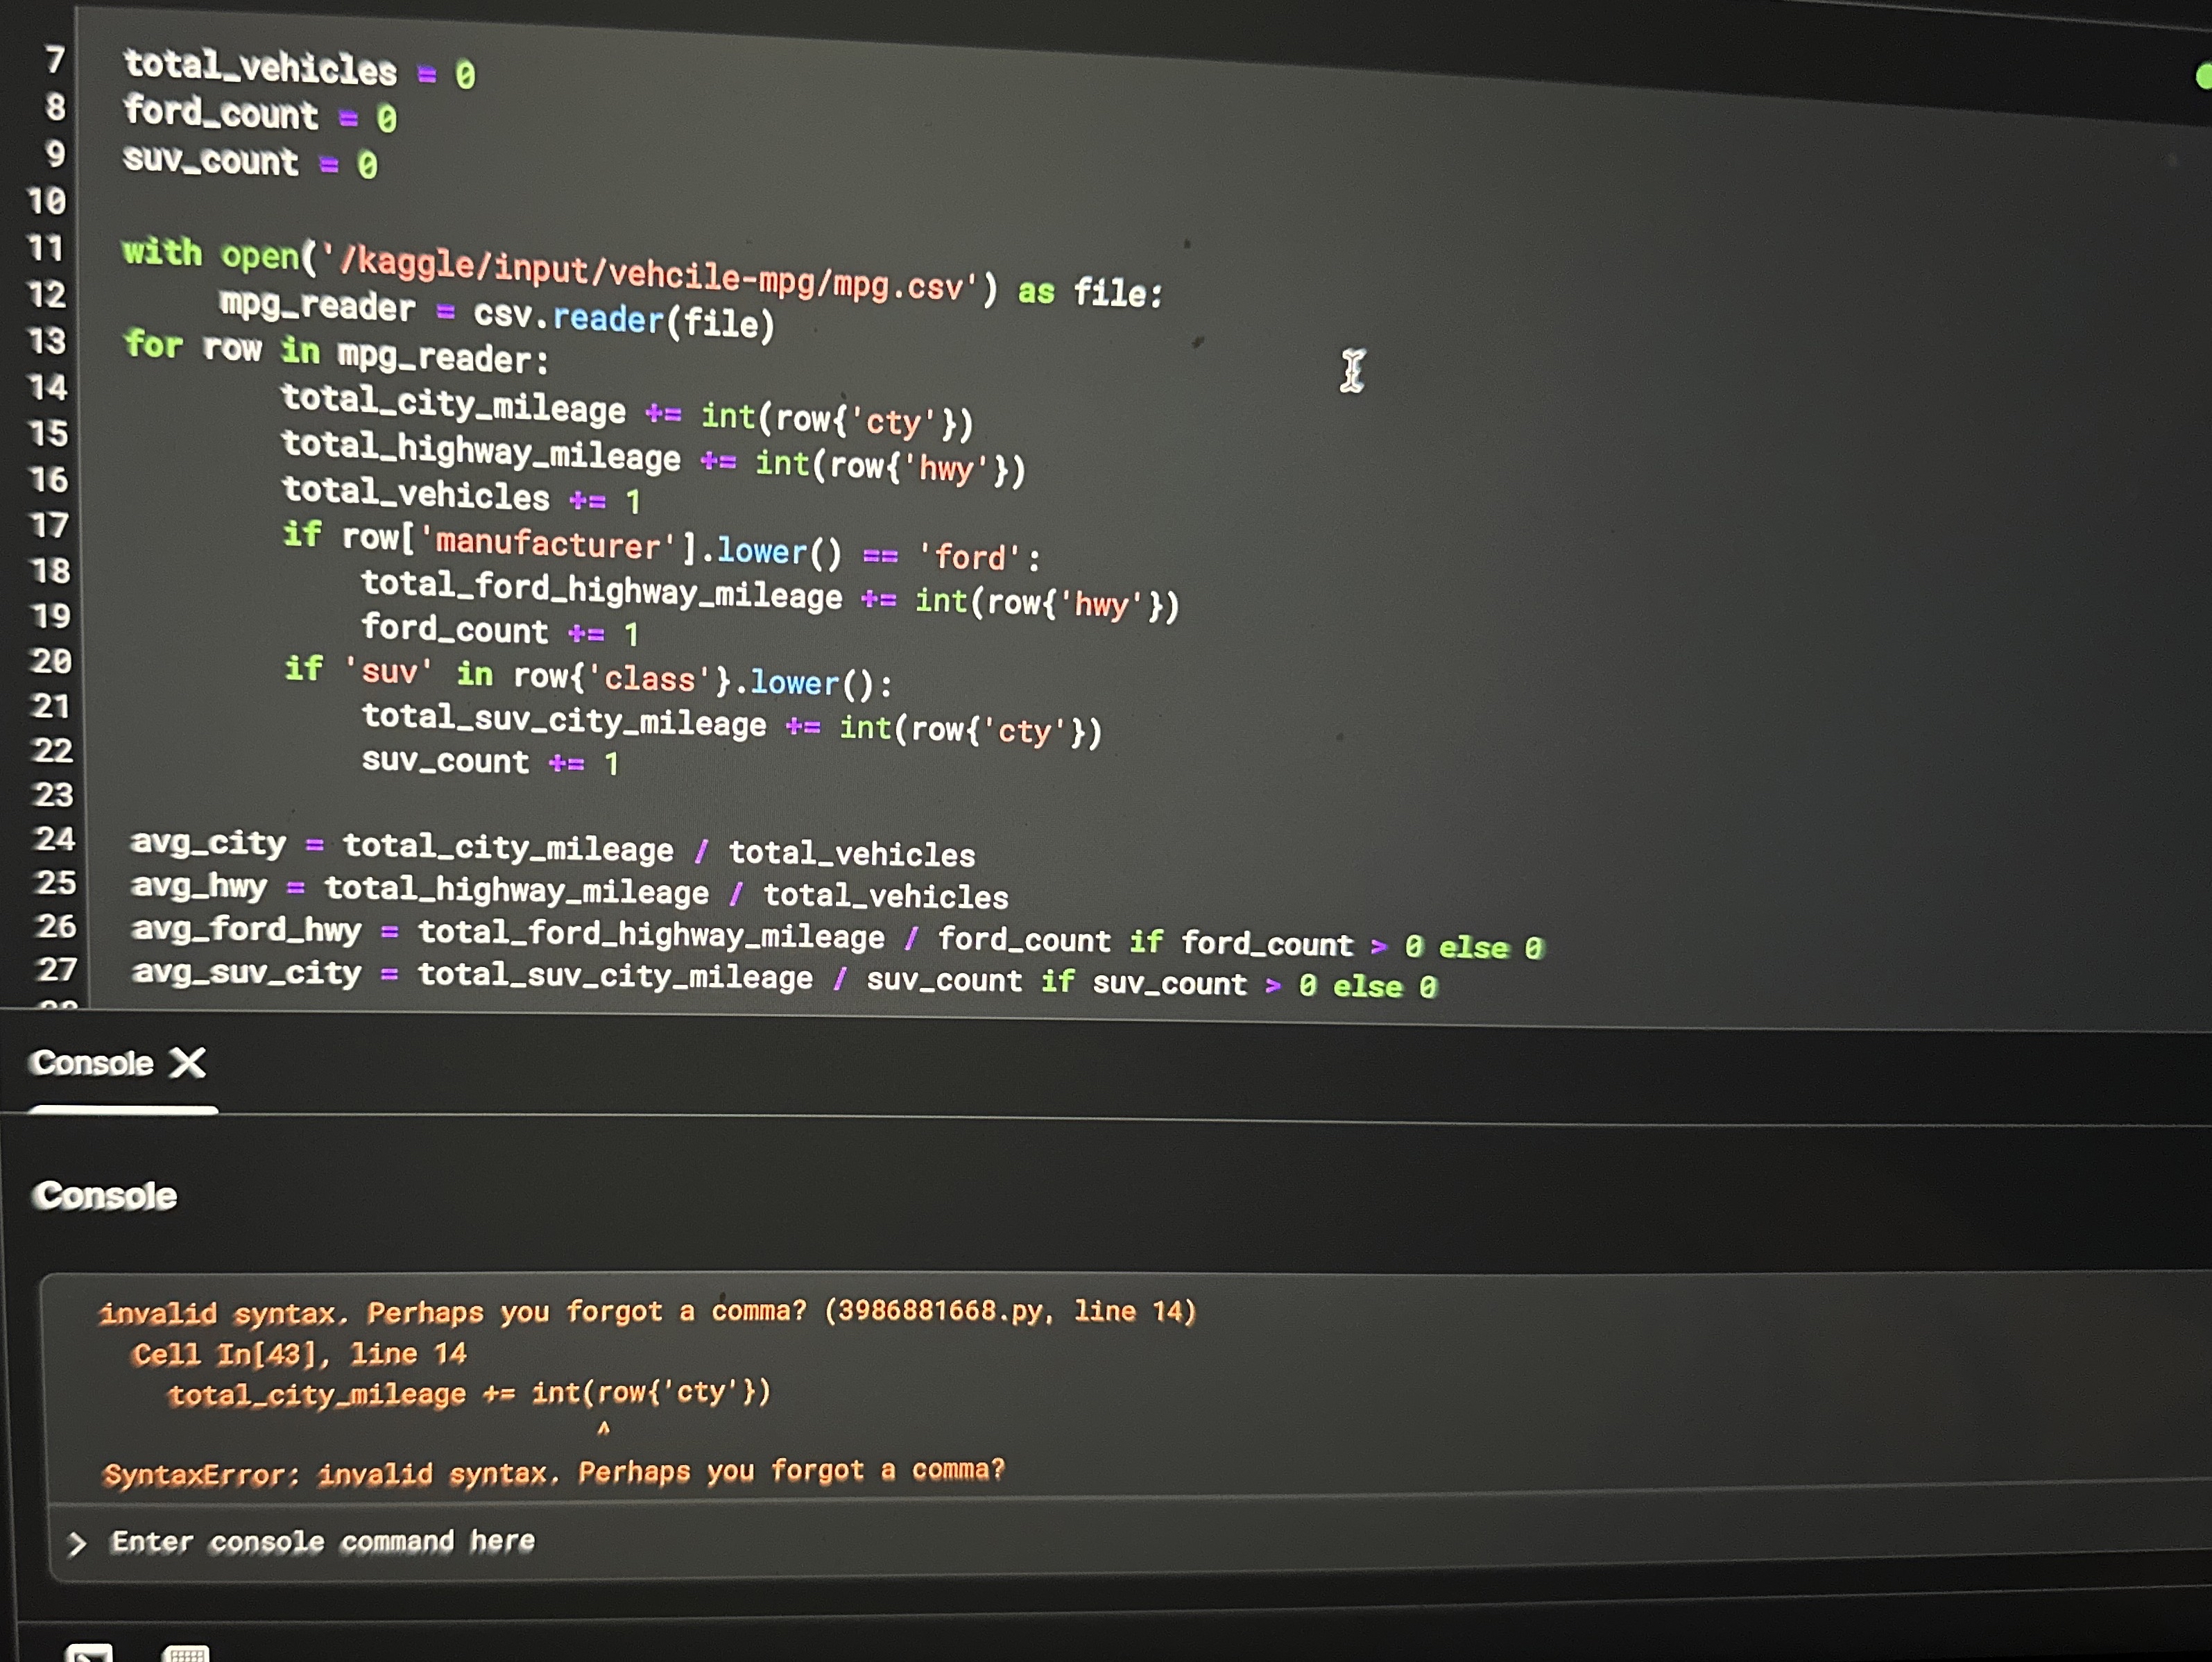Select the Console tab label
This screenshot has width=2212, height=1662.
[92, 1062]
